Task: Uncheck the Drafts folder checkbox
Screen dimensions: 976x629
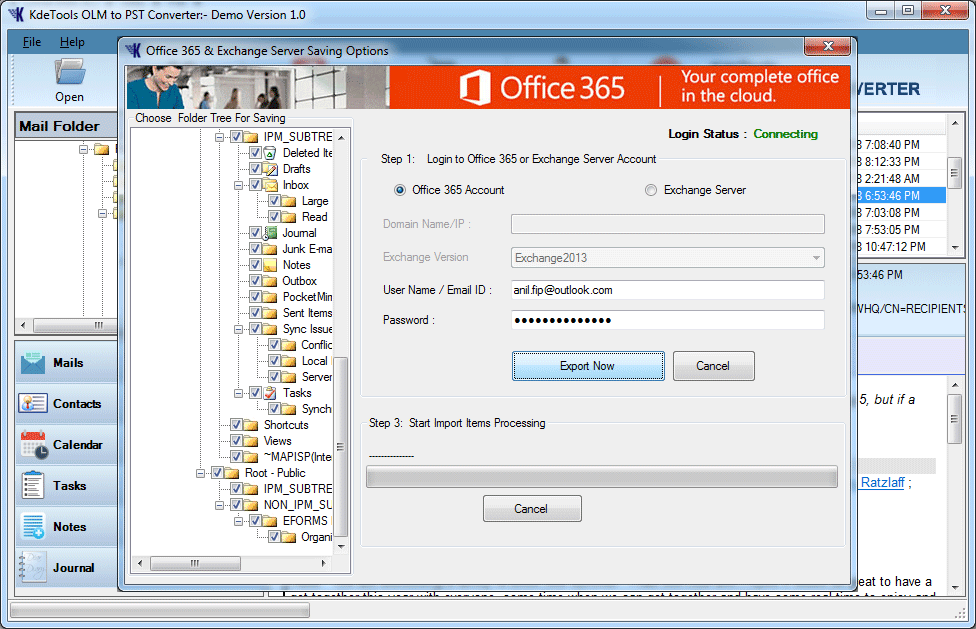Action: click(x=255, y=169)
